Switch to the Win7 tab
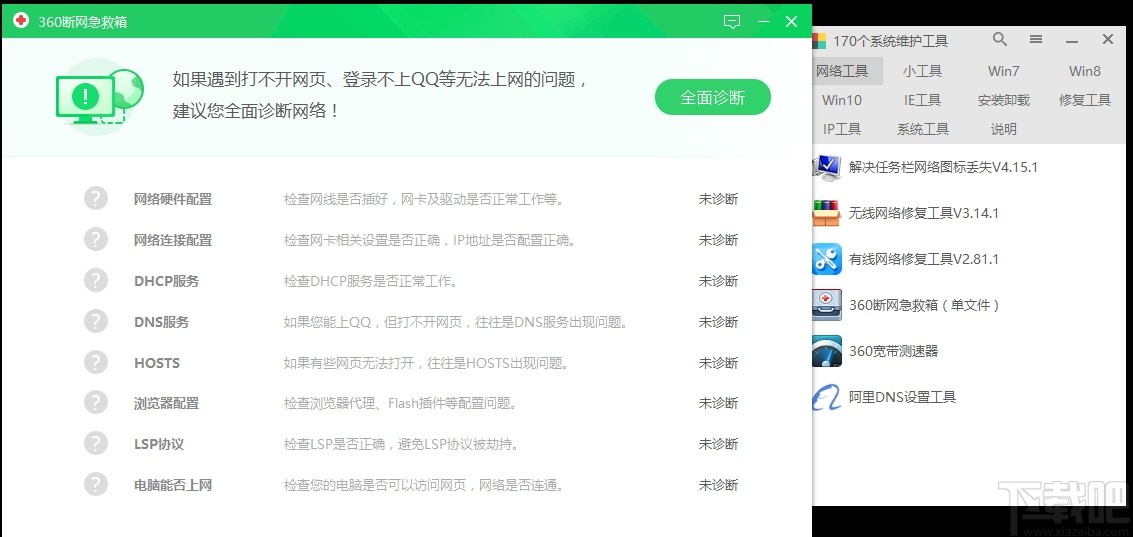 [1004, 71]
